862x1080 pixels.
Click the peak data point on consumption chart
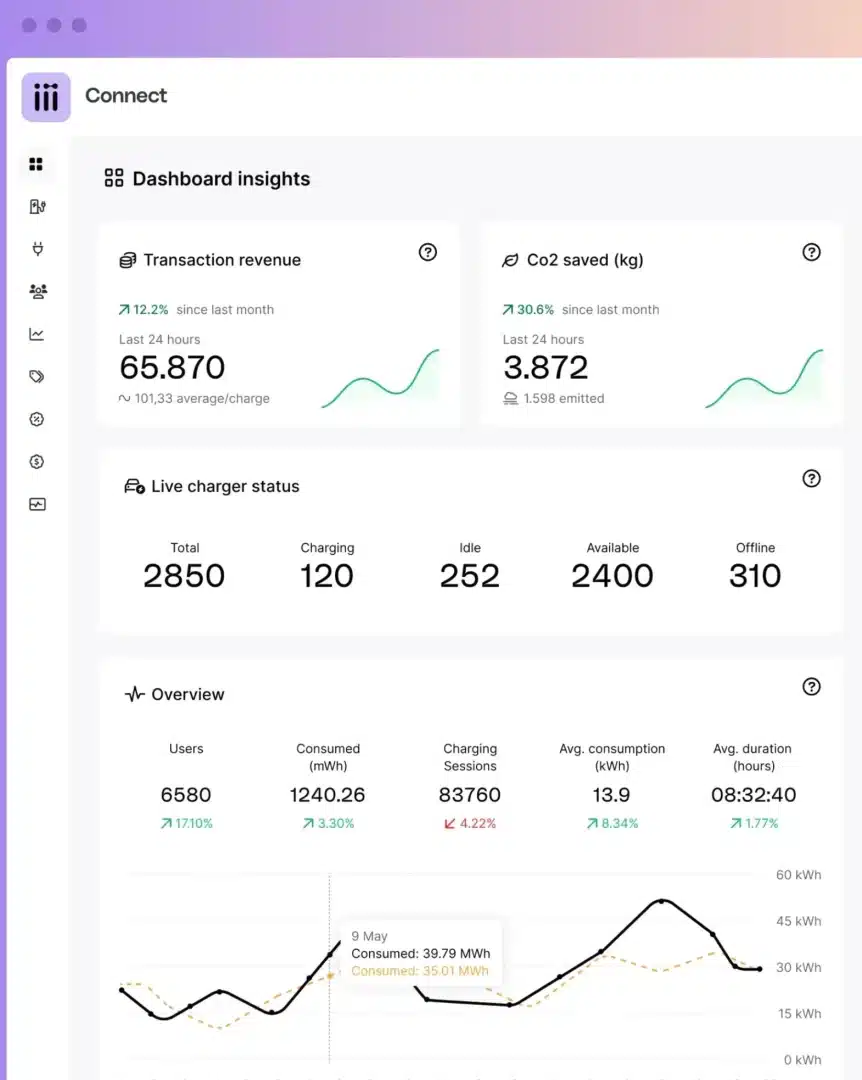661,900
